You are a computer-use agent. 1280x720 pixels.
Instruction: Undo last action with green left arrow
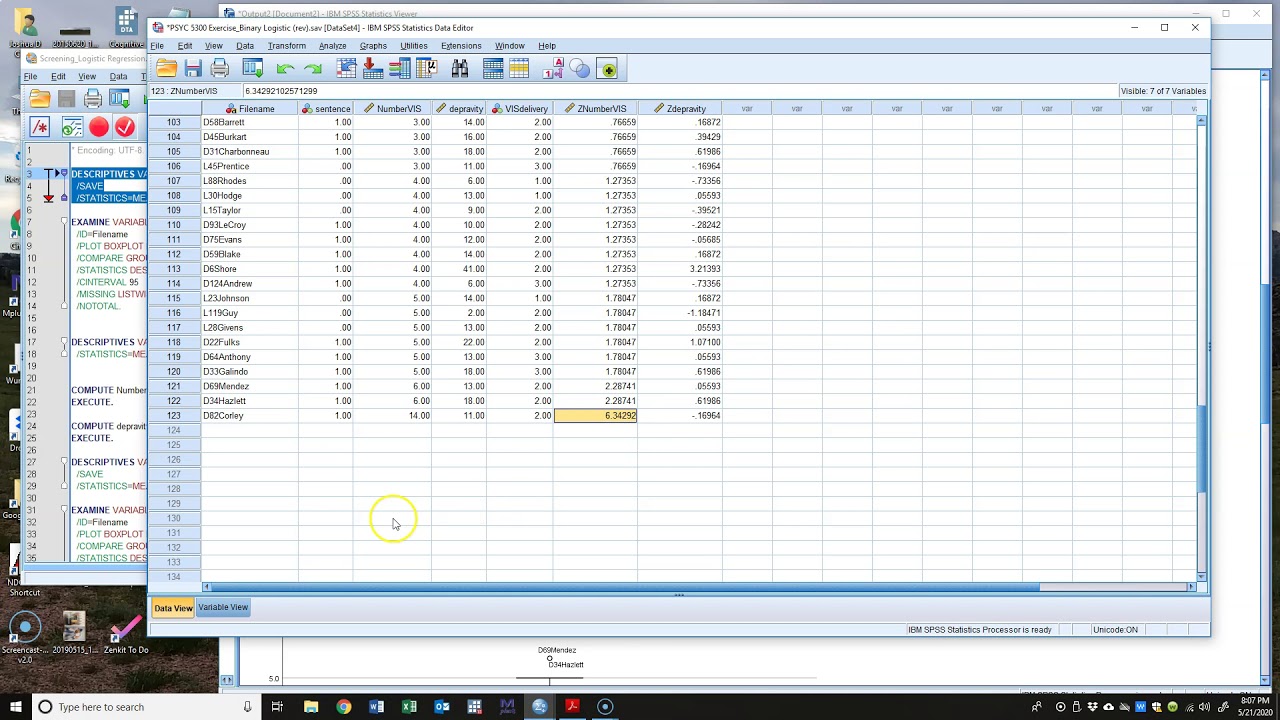(x=285, y=69)
